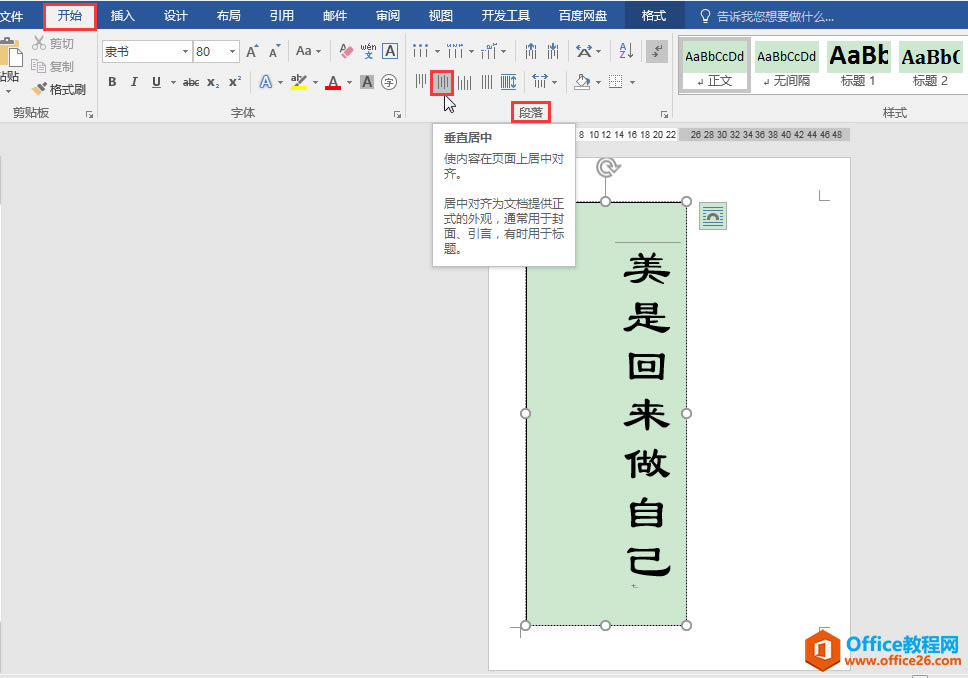Click the Copy (复制) button
968x678 pixels.
[x=52, y=66]
